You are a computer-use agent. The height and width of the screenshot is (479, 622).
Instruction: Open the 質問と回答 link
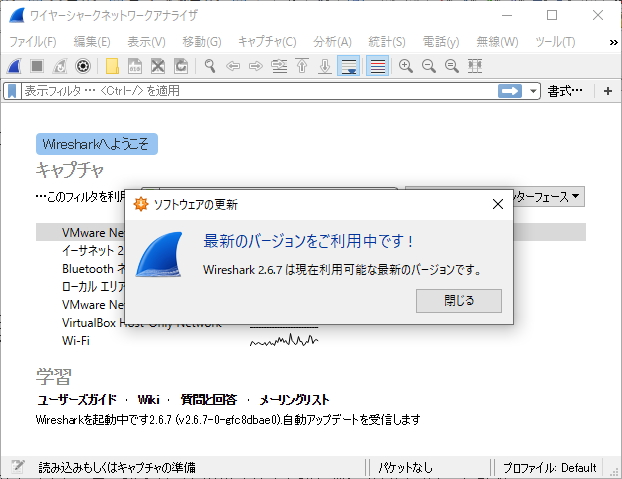[x=209, y=399]
